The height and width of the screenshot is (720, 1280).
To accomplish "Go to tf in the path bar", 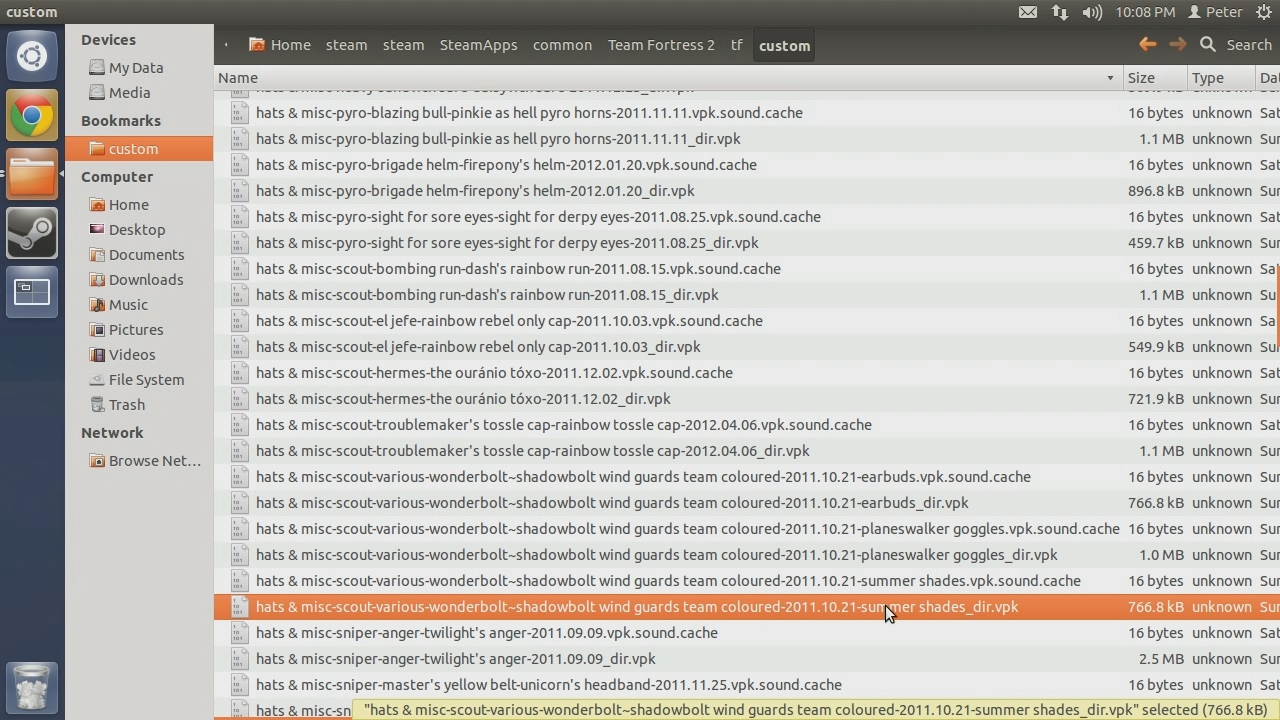I will (736, 45).
